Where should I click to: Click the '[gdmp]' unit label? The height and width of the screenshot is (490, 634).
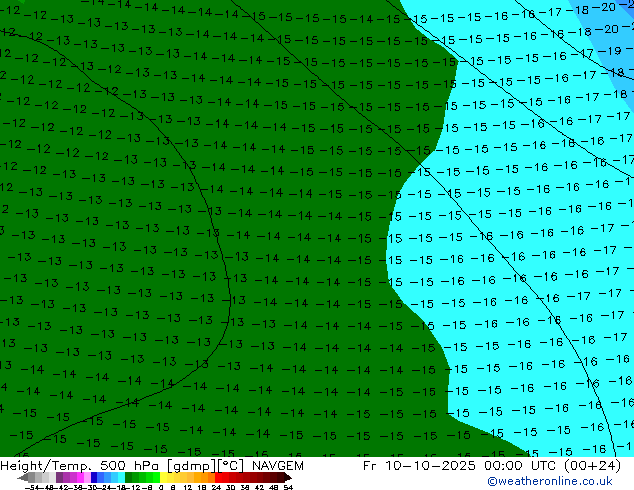click(191, 466)
